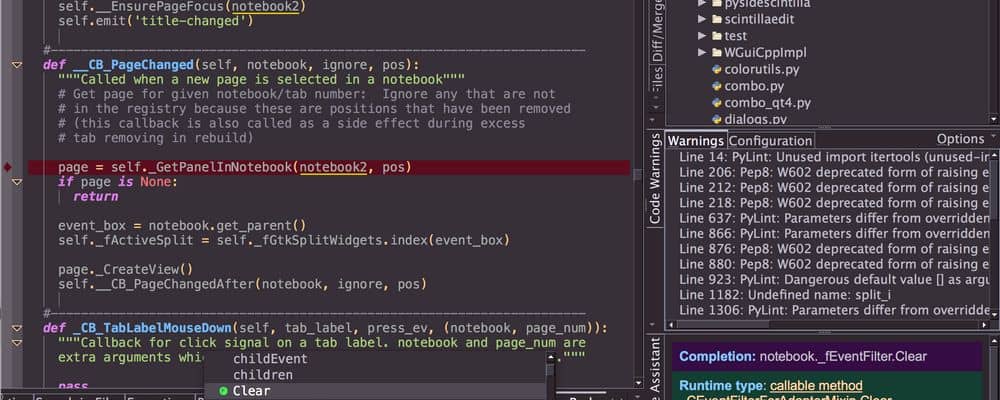Viewport: 1000px width, 400px height.
Task: Select 'children' in the autocomplete list
Action: 262,375
